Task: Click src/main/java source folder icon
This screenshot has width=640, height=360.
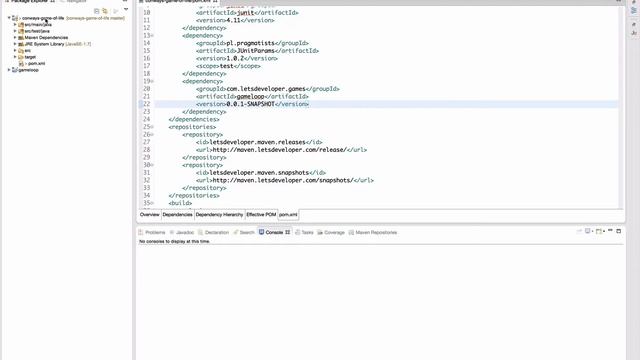Action: click(21, 24)
